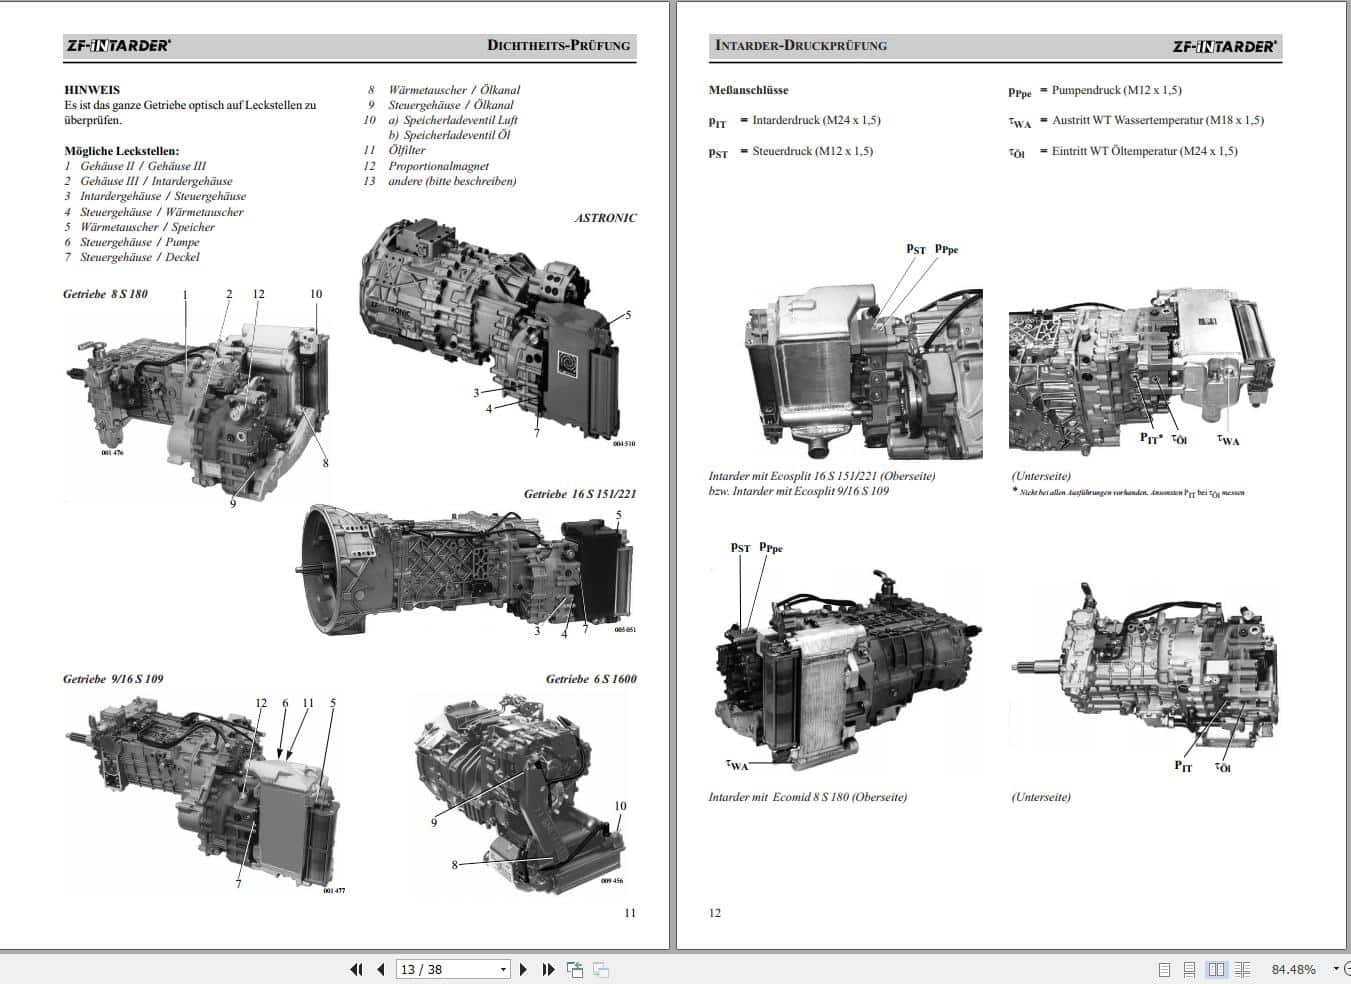Go back to the previous page
The height and width of the screenshot is (984, 1351).
click(x=381, y=969)
